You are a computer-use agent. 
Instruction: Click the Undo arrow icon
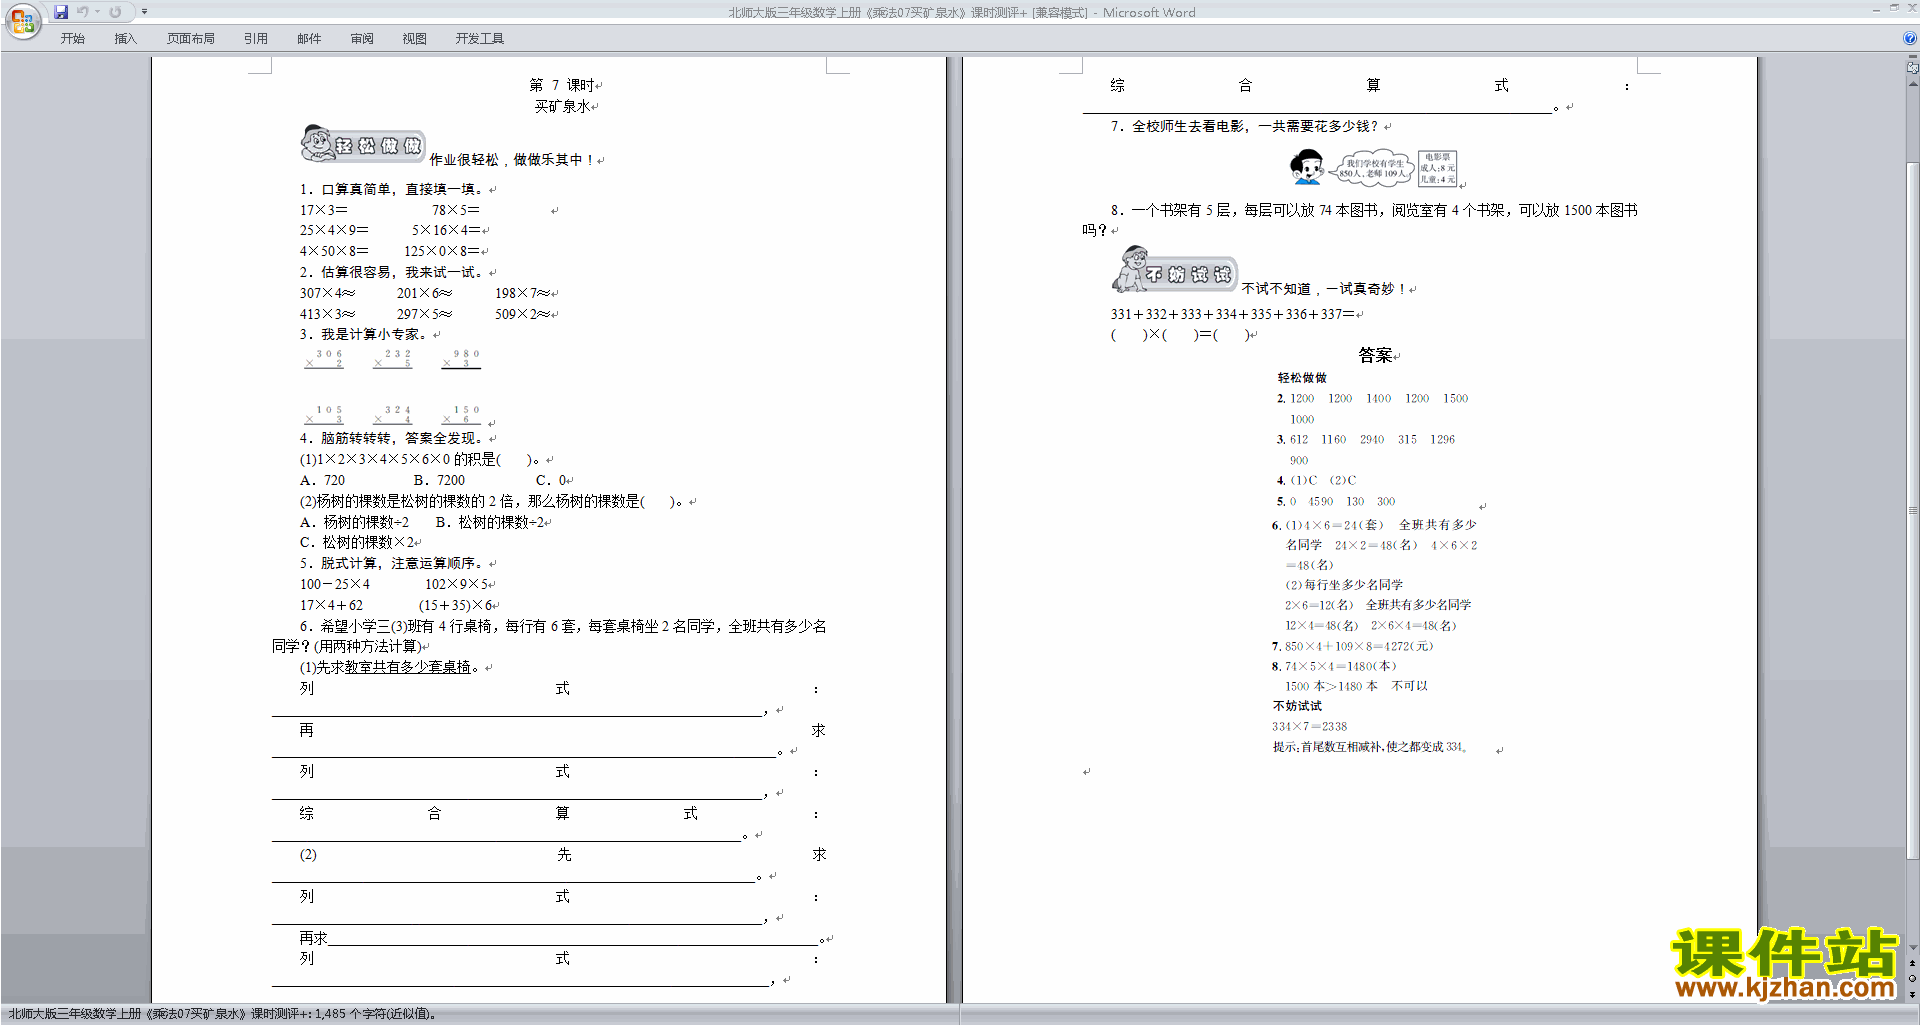point(83,12)
